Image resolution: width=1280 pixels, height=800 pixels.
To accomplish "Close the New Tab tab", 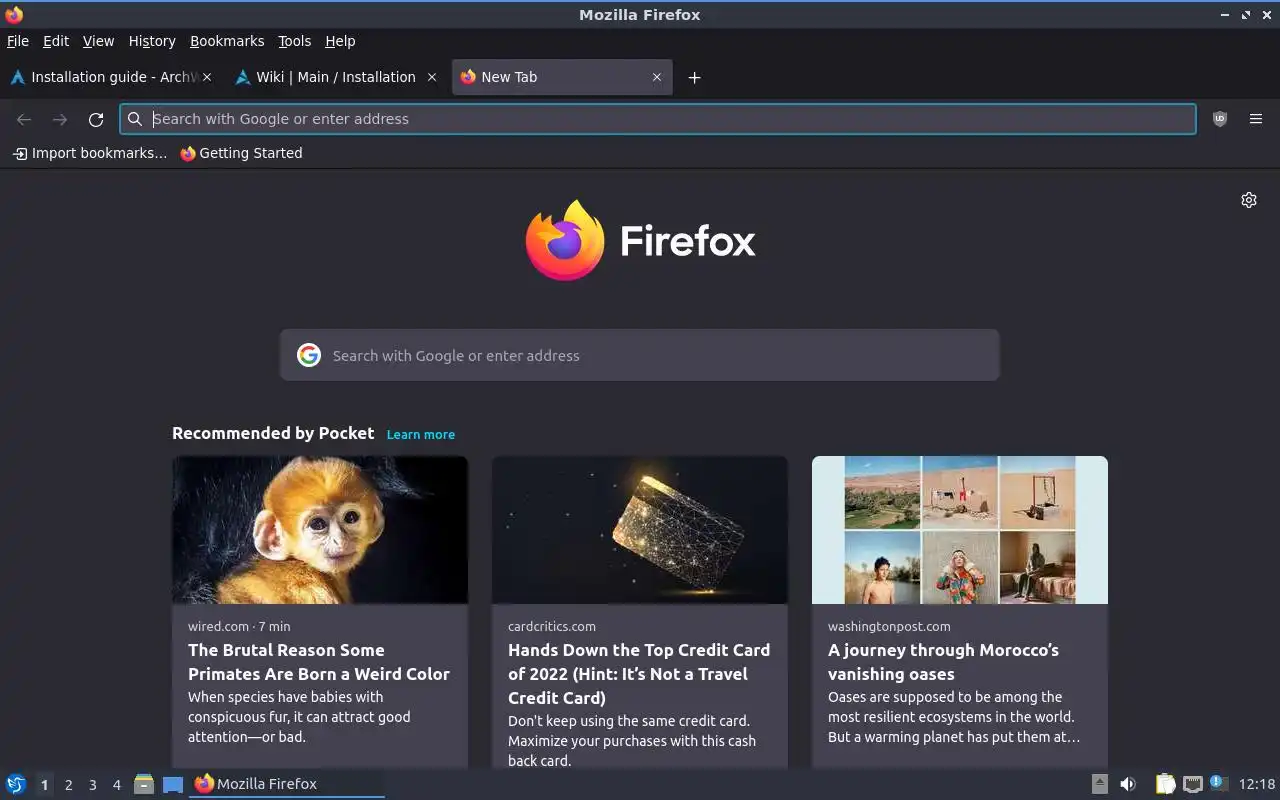I will 657,77.
